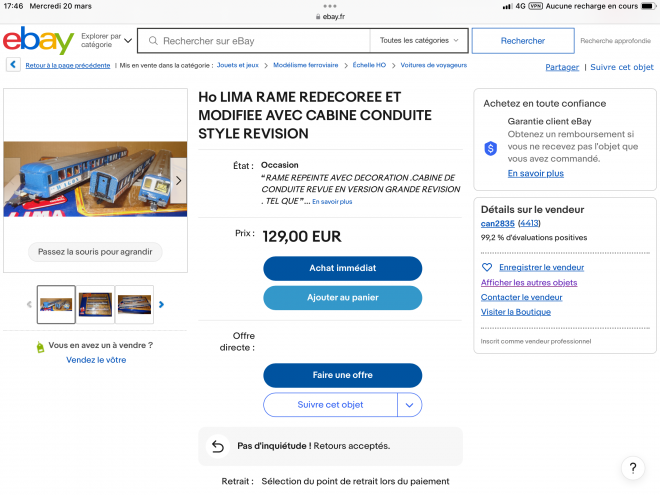Click the thumbnail strip right arrow

coord(162,304)
